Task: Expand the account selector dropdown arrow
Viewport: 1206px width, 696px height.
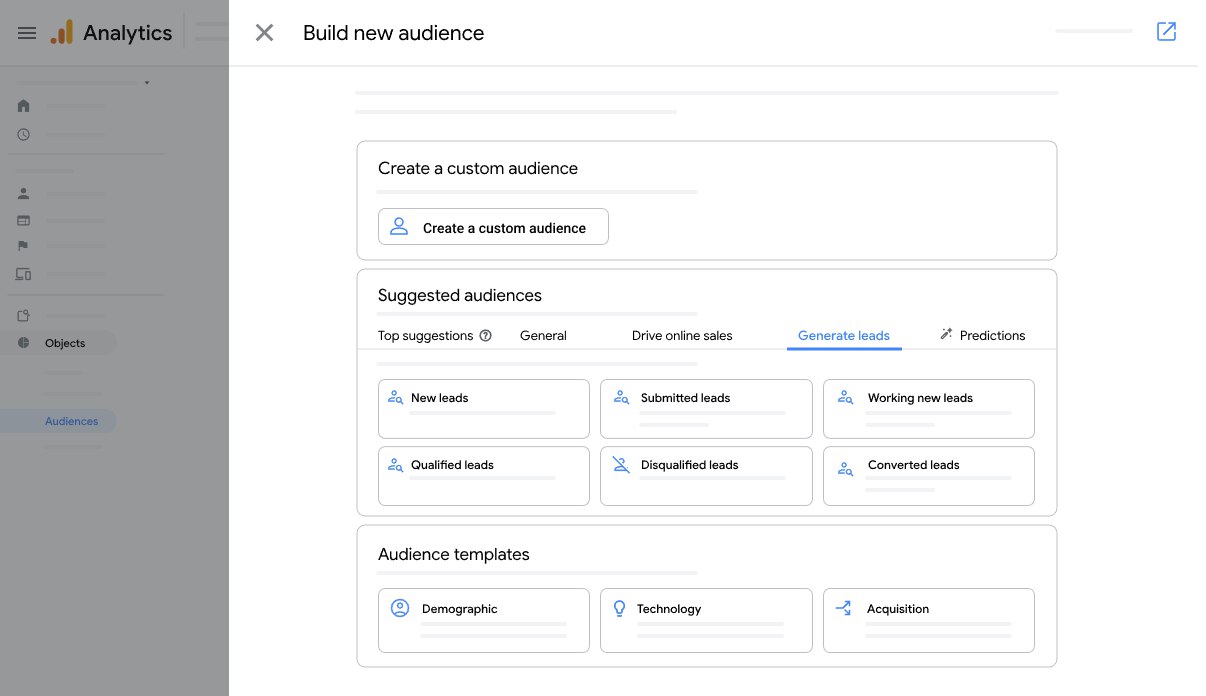Action: [147, 83]
